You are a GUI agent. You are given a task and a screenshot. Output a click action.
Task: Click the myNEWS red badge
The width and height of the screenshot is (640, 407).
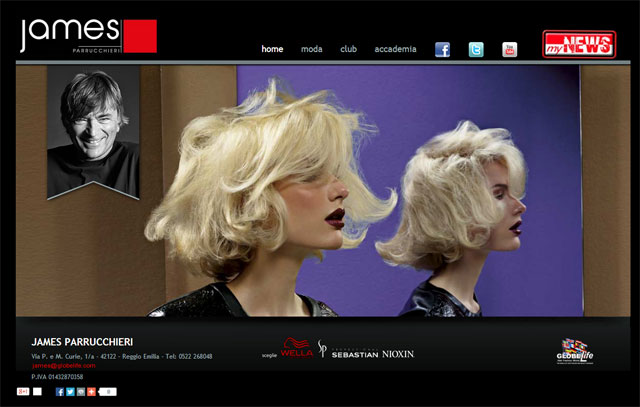point(579,44)
